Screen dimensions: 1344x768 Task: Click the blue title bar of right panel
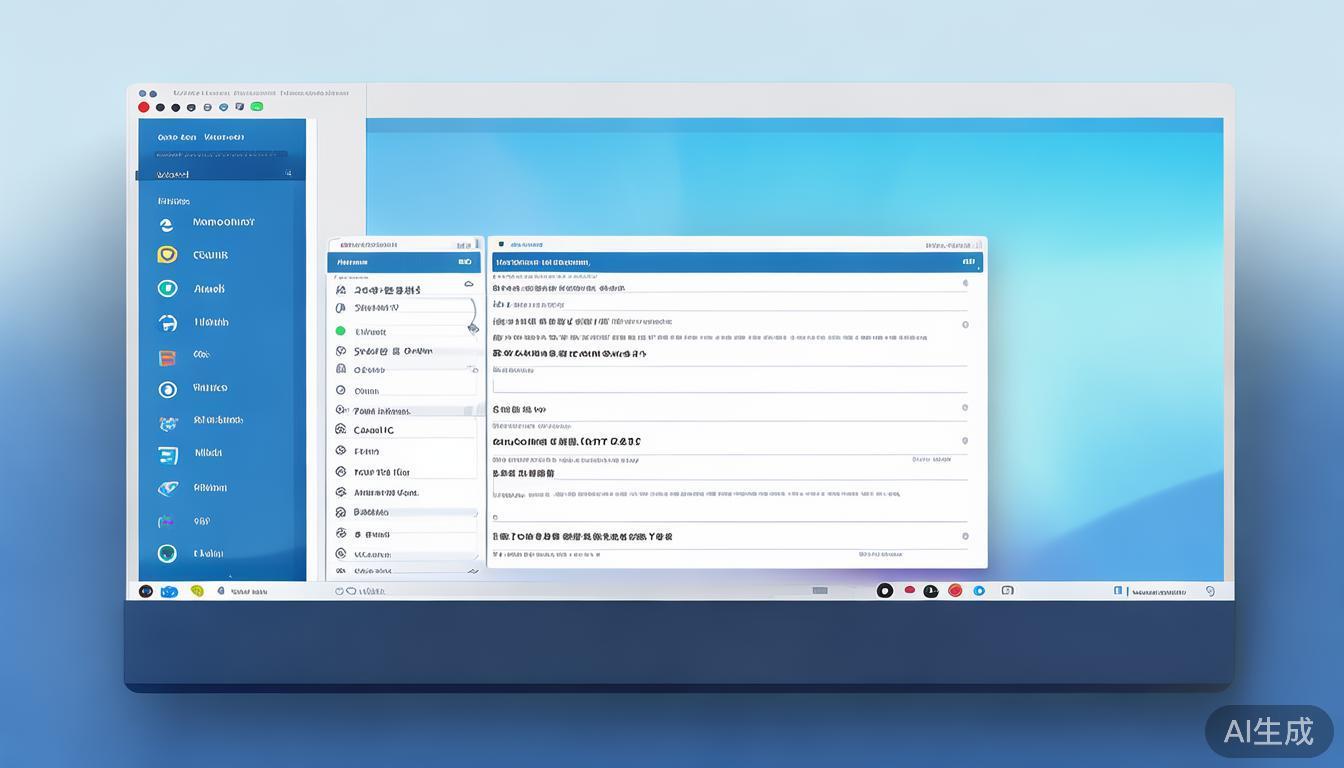(x=735, y=262)
